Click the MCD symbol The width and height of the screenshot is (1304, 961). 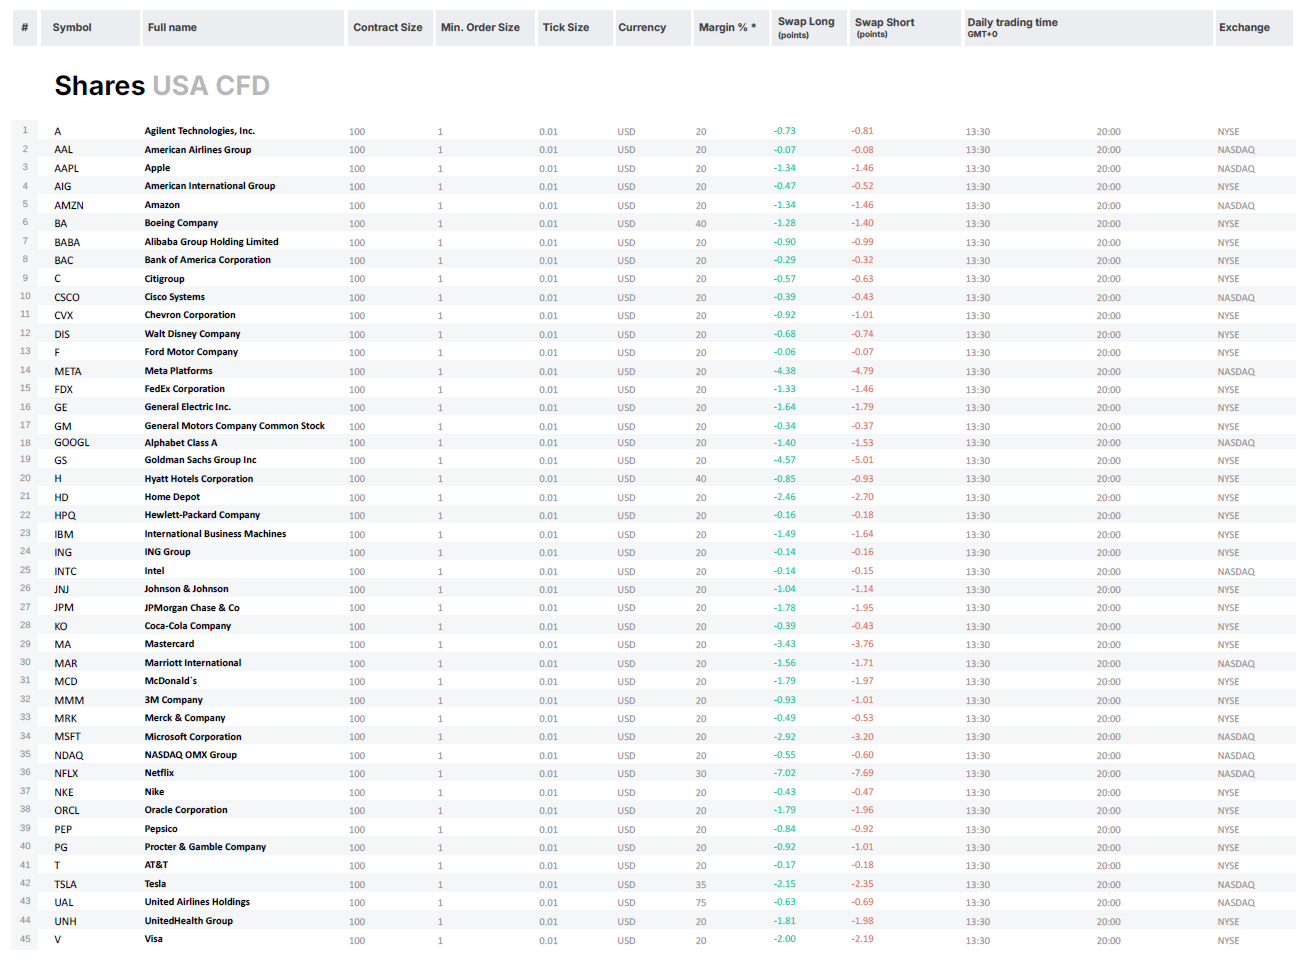pyautogui.click(x=66, y=682)
